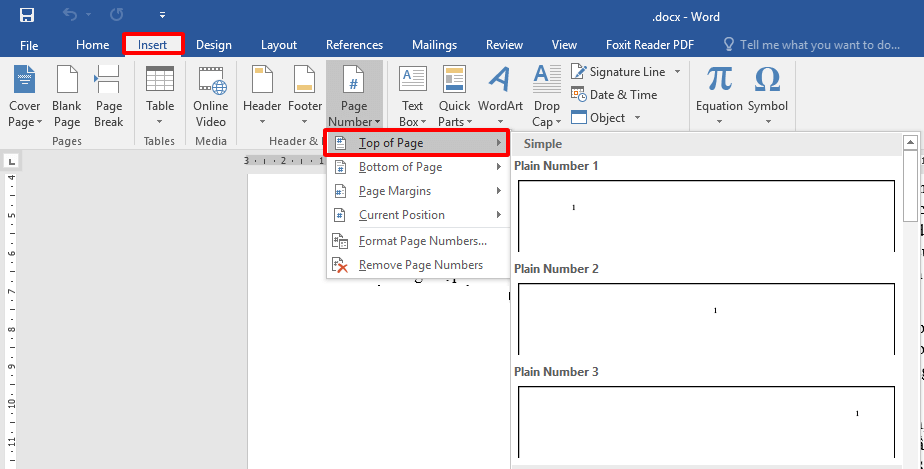Click the tab selector button beside ruler
This screenshot has height=469, width=924.
point(12,160)
